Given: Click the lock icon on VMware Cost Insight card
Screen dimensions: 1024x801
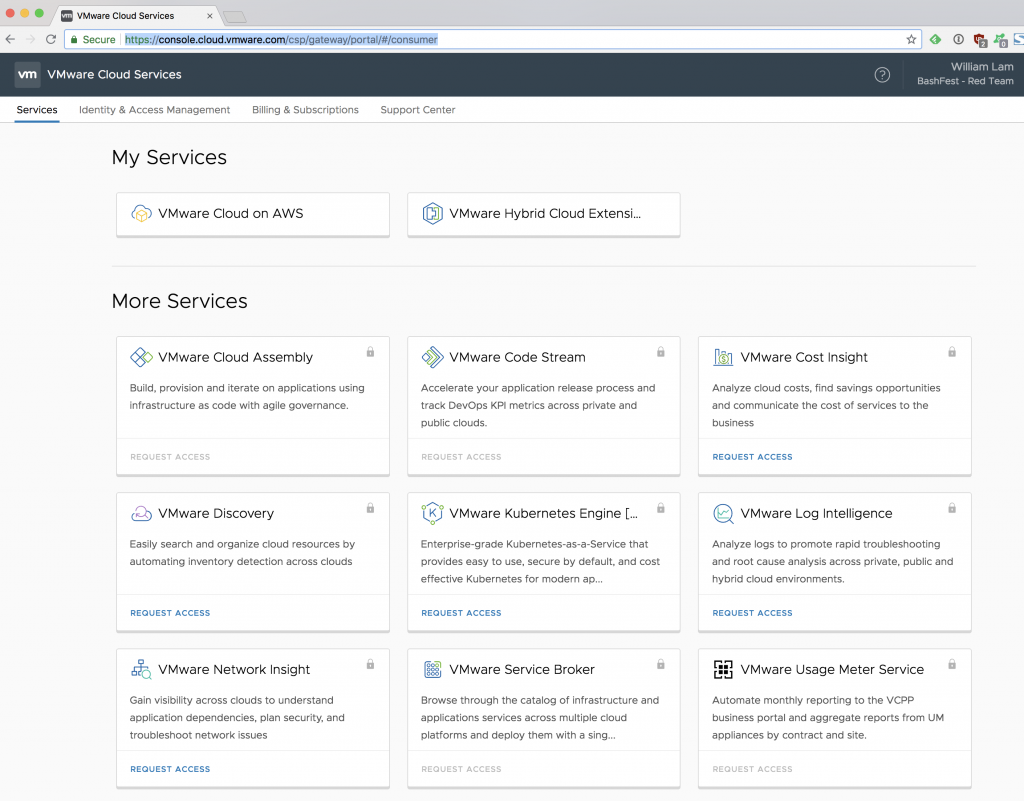Looking at the screenshot, I should click(x=951, y=352).
